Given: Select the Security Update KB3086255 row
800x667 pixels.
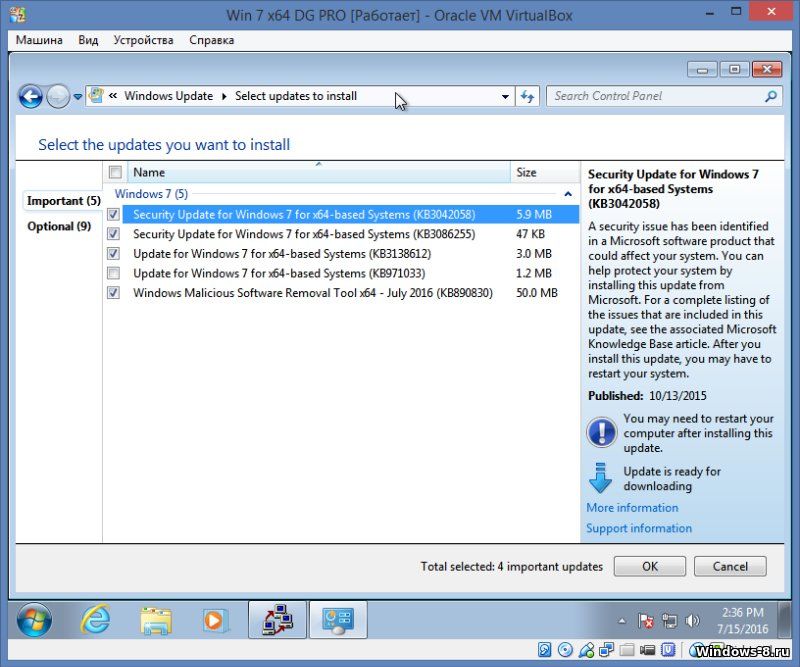Looking at the screenshot, I should 343,234.
